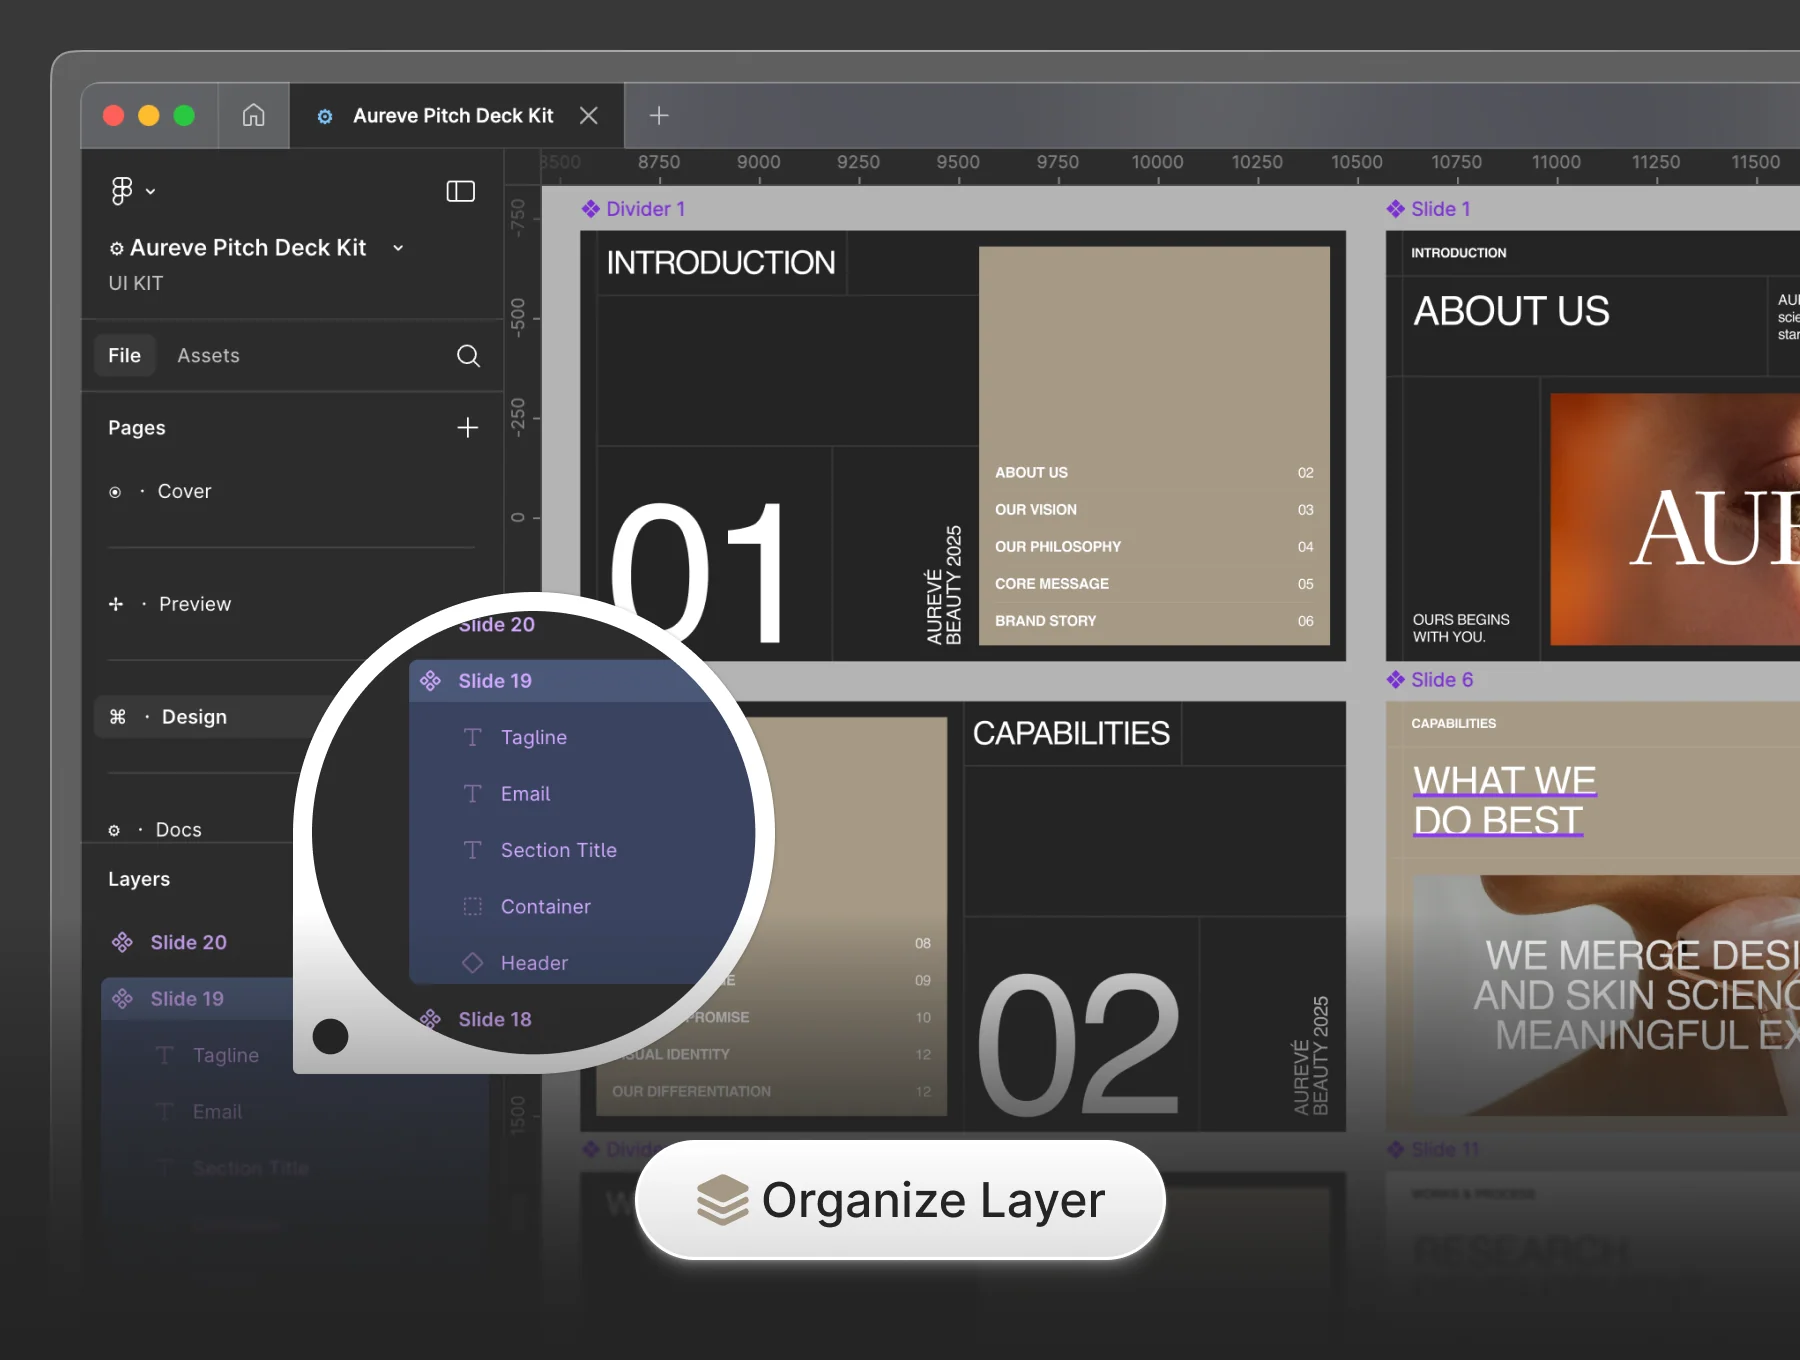
Task: Click the large CAPABILITIES heading above 02
Action: coord(1071,733)
